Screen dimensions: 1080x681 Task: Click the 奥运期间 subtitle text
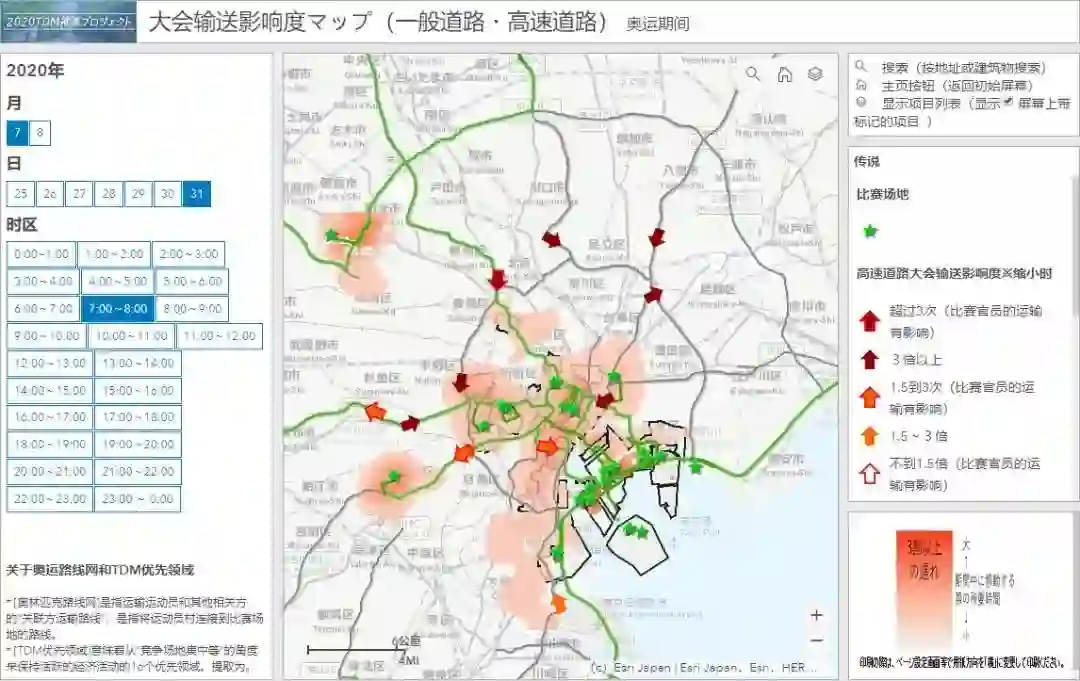pyautogui.click(x=658, y=24)
